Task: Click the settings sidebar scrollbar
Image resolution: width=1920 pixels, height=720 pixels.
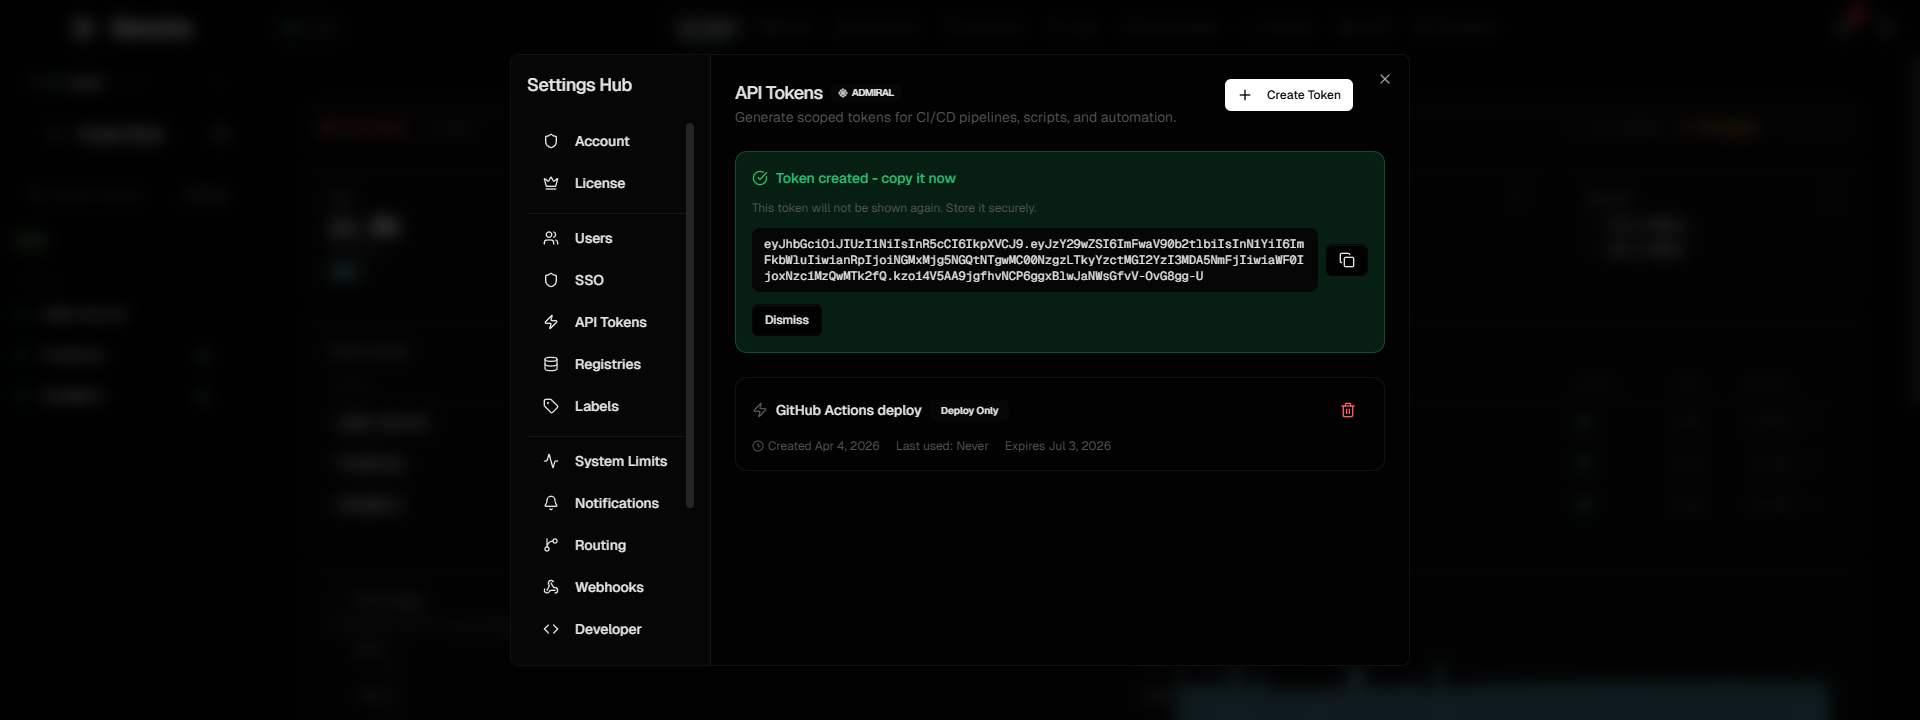Action: point(690,315)
